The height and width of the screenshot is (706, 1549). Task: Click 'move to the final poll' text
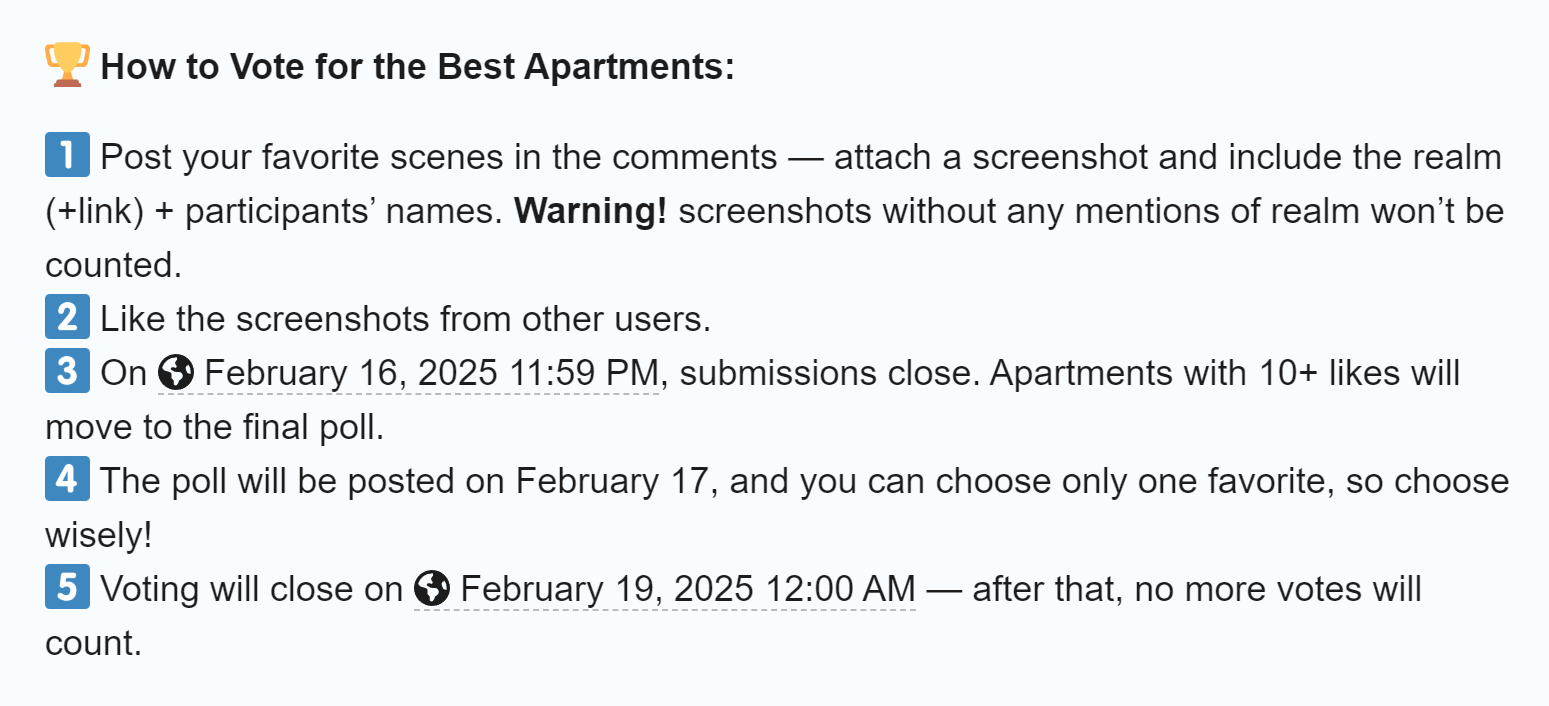214,428
